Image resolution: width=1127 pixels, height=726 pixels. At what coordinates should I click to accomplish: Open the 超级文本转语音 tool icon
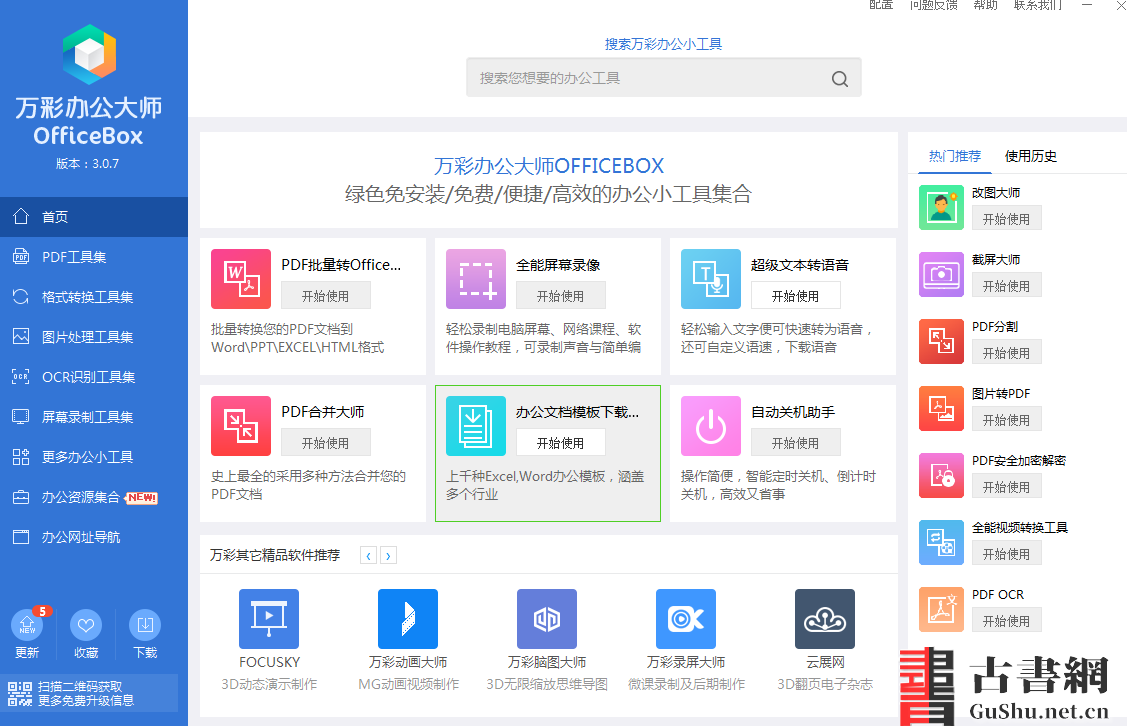(x=711, y=279)
